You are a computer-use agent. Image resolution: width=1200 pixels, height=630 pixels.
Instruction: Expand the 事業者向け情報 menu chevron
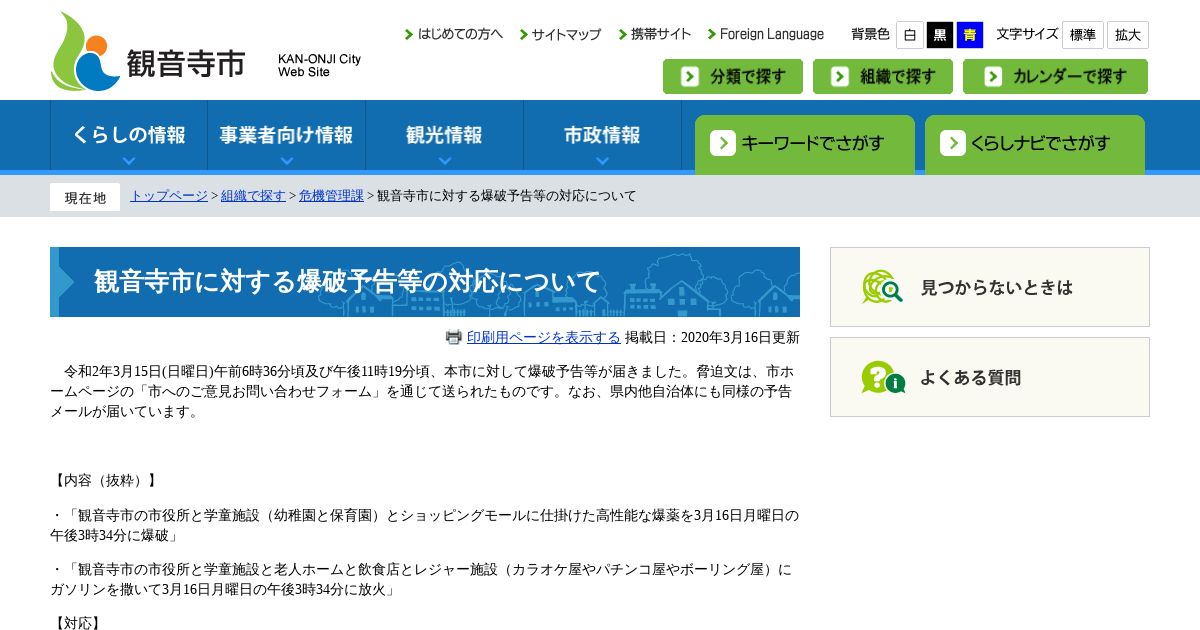pos(287,160)
